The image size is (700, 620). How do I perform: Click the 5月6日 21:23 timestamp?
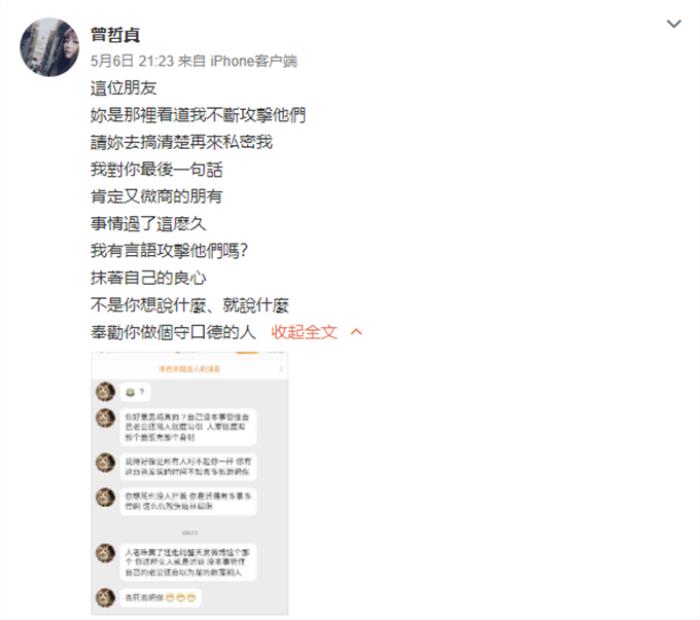[132, 61]
